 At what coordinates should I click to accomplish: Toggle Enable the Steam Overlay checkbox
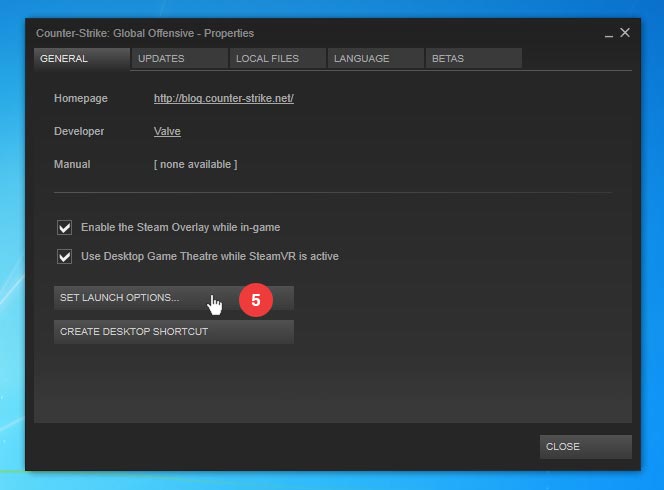click(64, 227)
